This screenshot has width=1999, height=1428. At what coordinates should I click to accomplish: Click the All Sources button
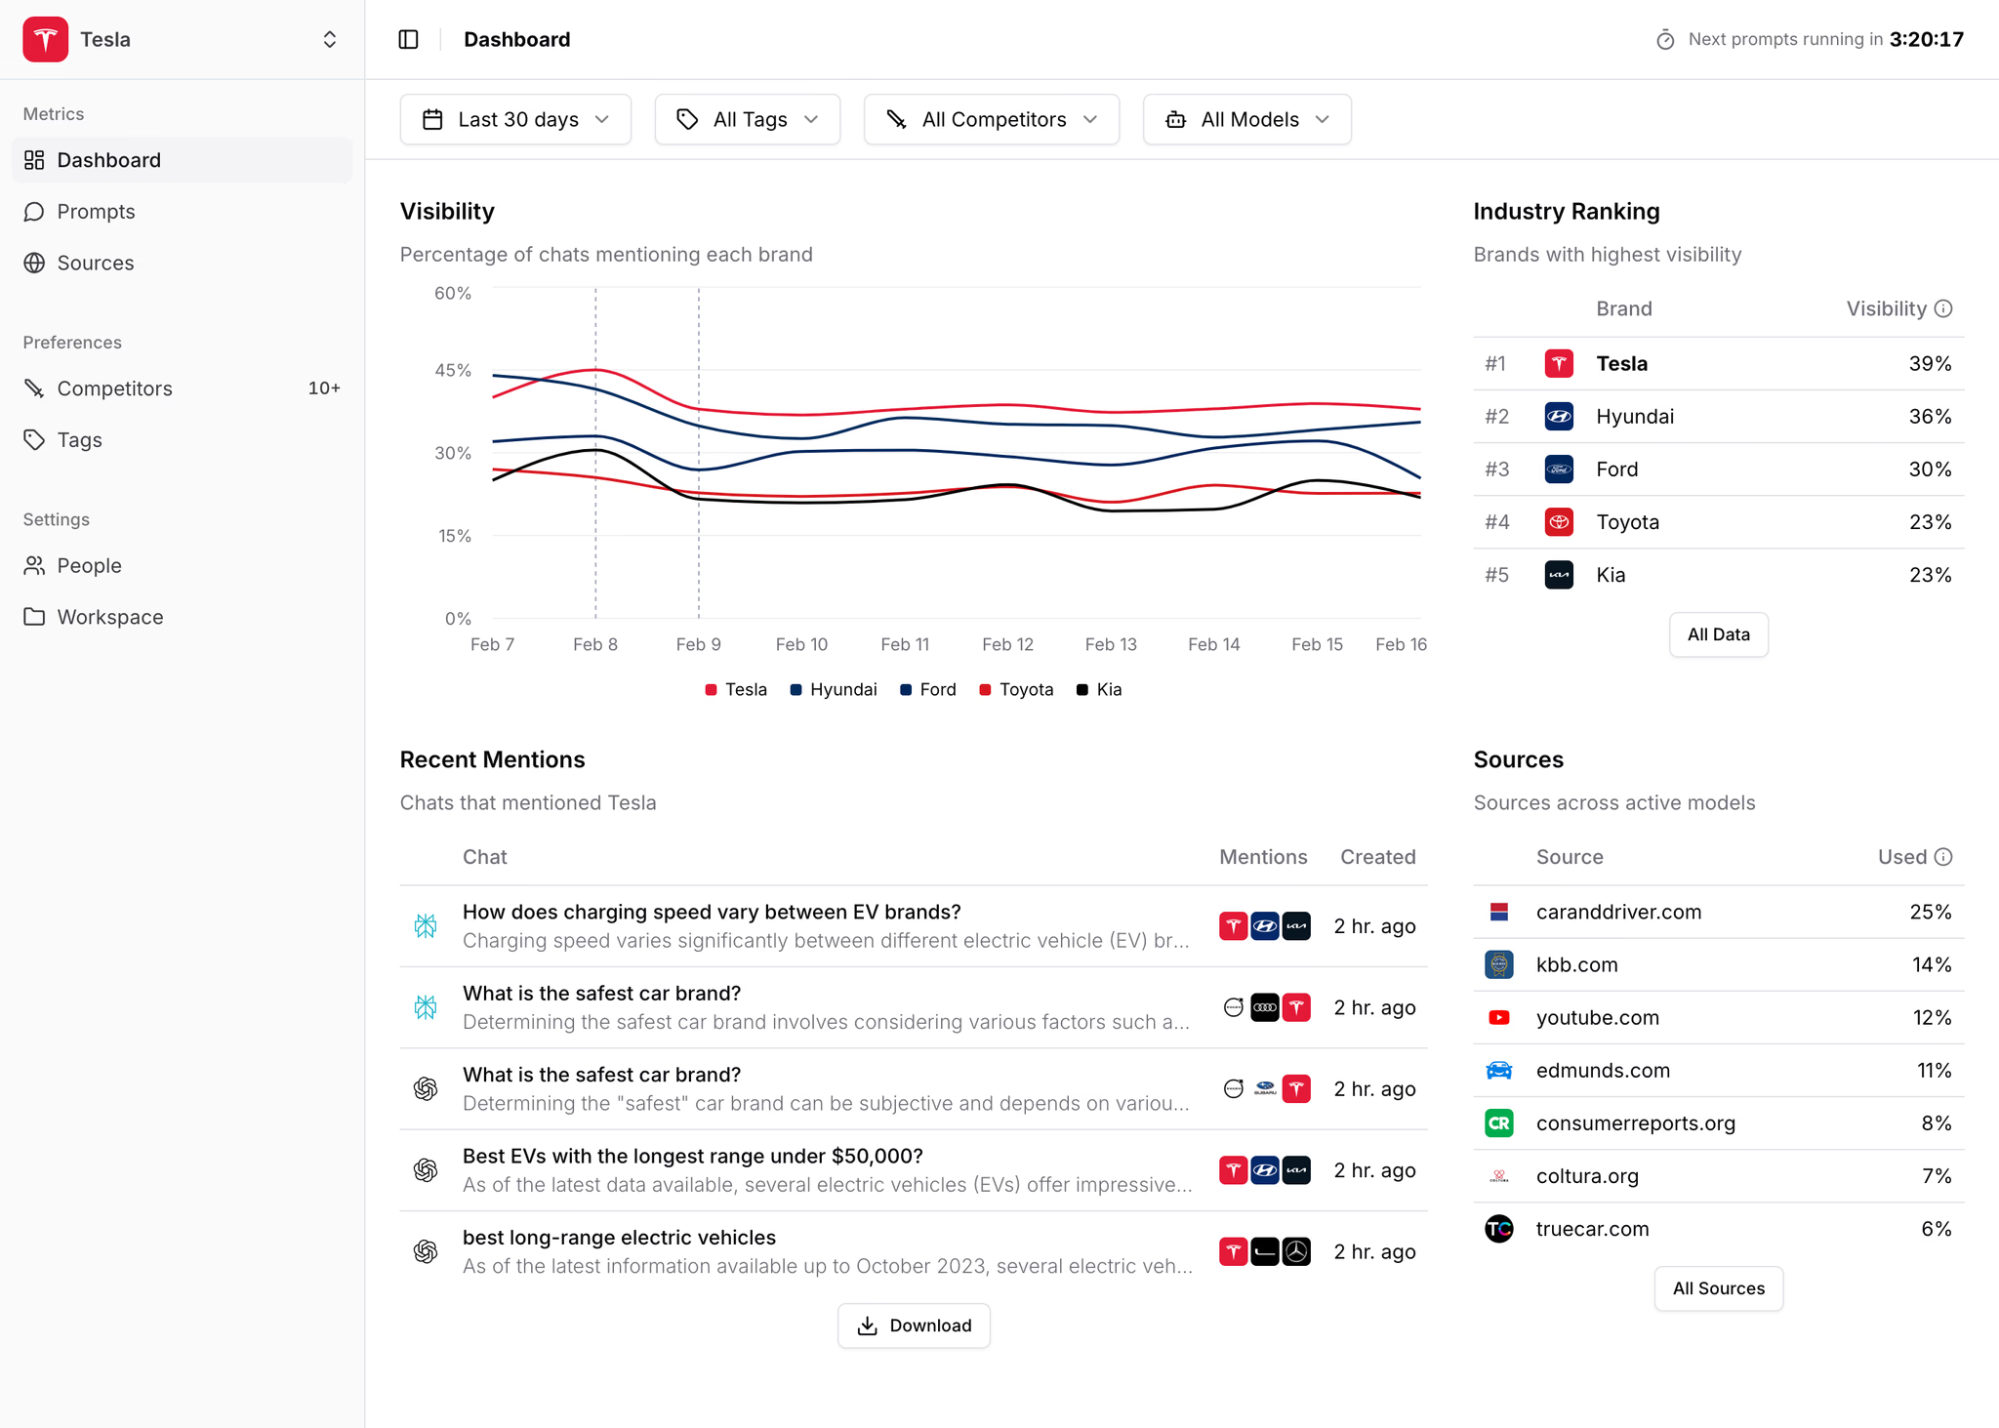click(x=1717, y=1288)
